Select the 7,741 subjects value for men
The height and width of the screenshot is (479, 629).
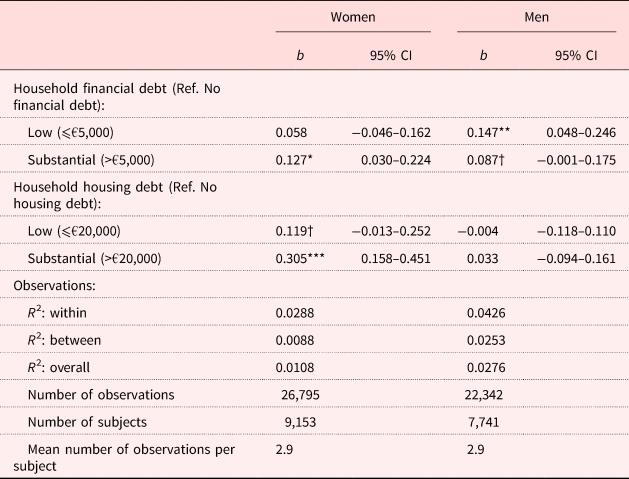point(485,421)
